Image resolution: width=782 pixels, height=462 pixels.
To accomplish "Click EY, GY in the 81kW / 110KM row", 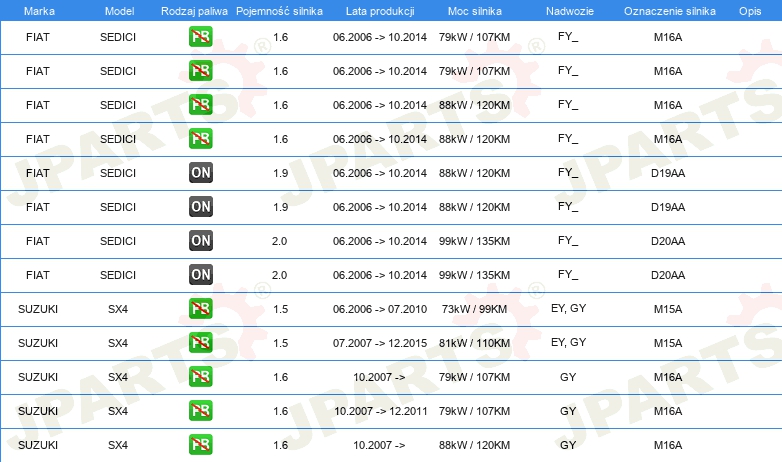I will [x=569, y=342].
